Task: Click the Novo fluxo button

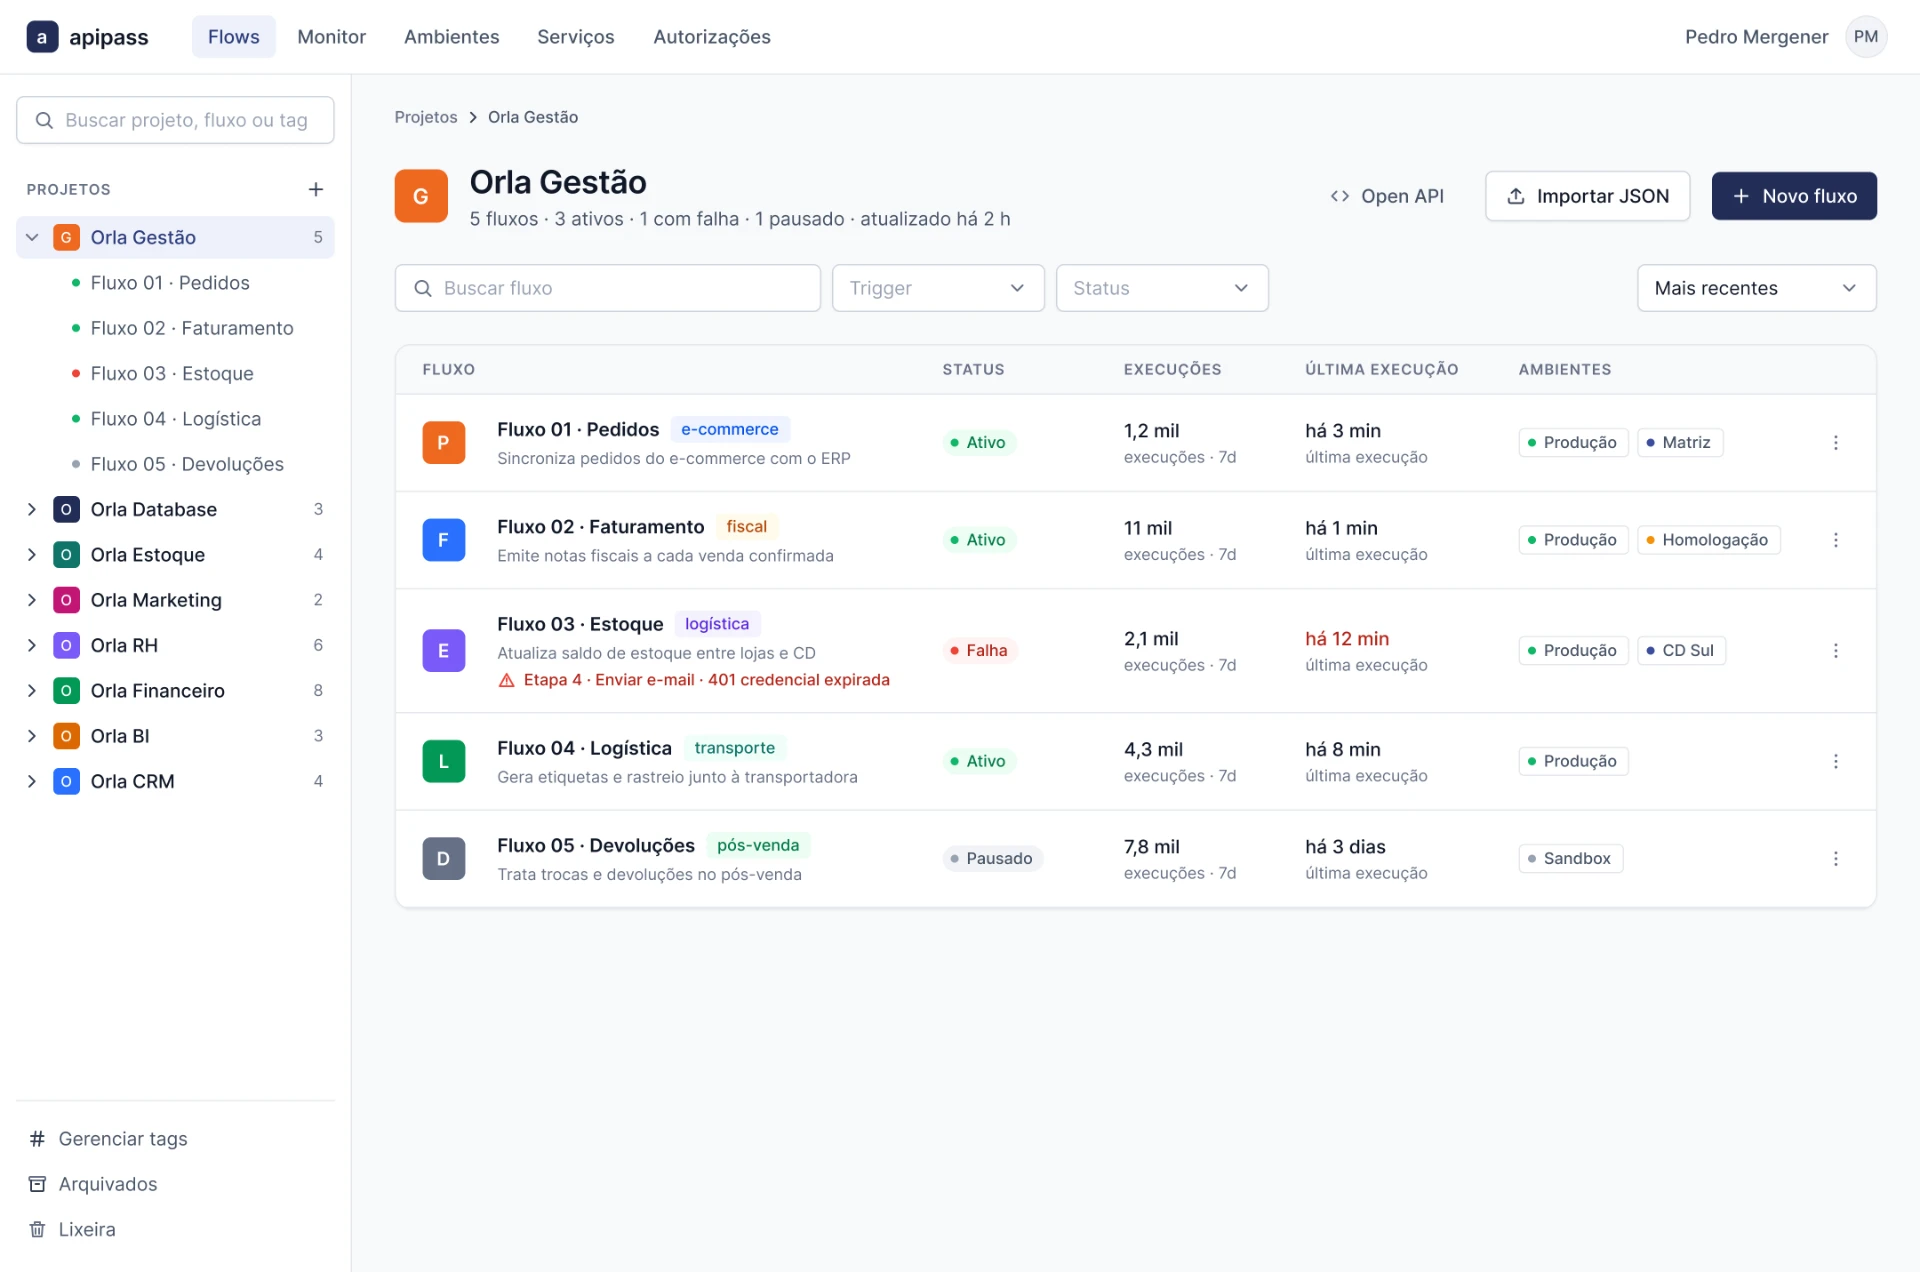Action: (1794, 196)
